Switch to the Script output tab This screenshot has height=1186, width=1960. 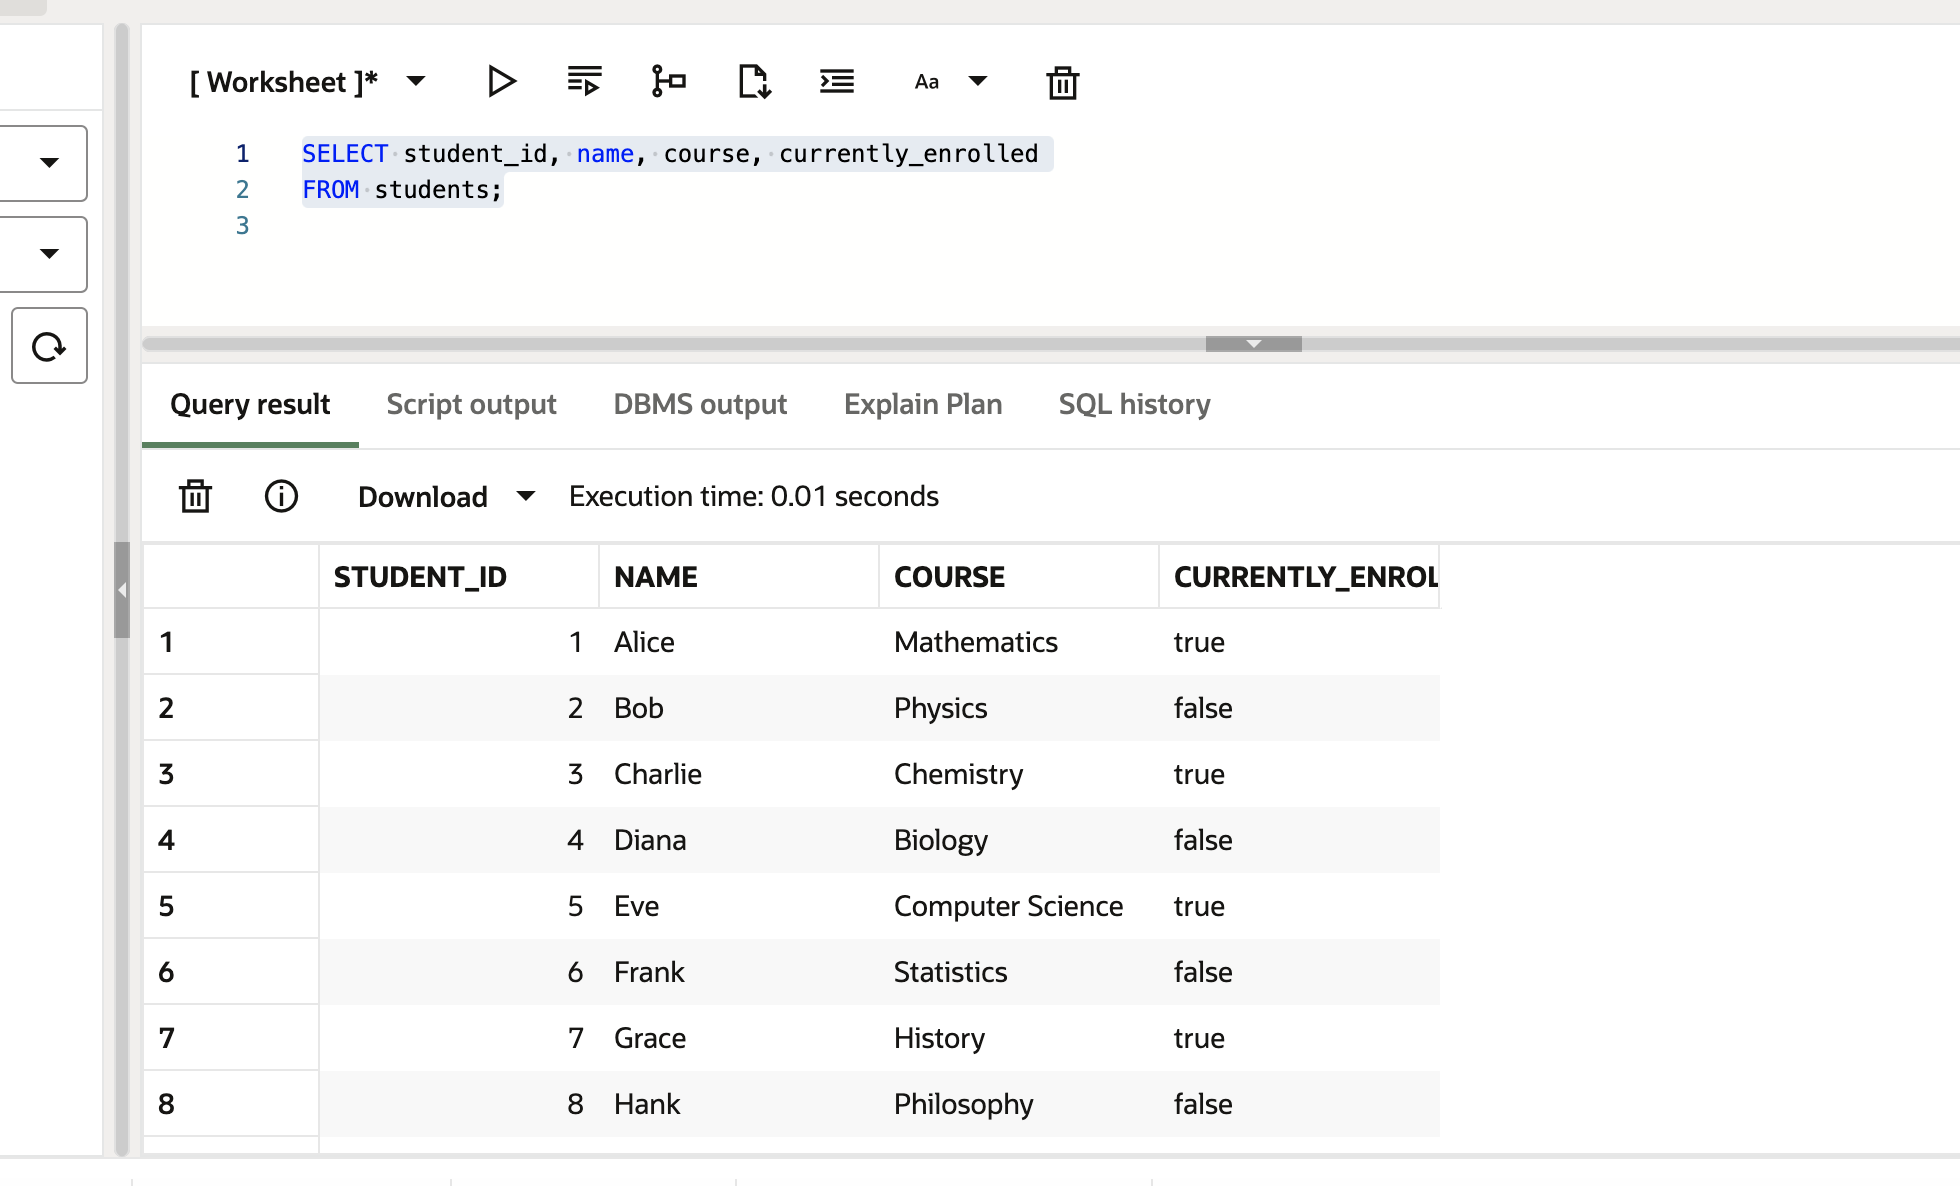coord(471,404)
